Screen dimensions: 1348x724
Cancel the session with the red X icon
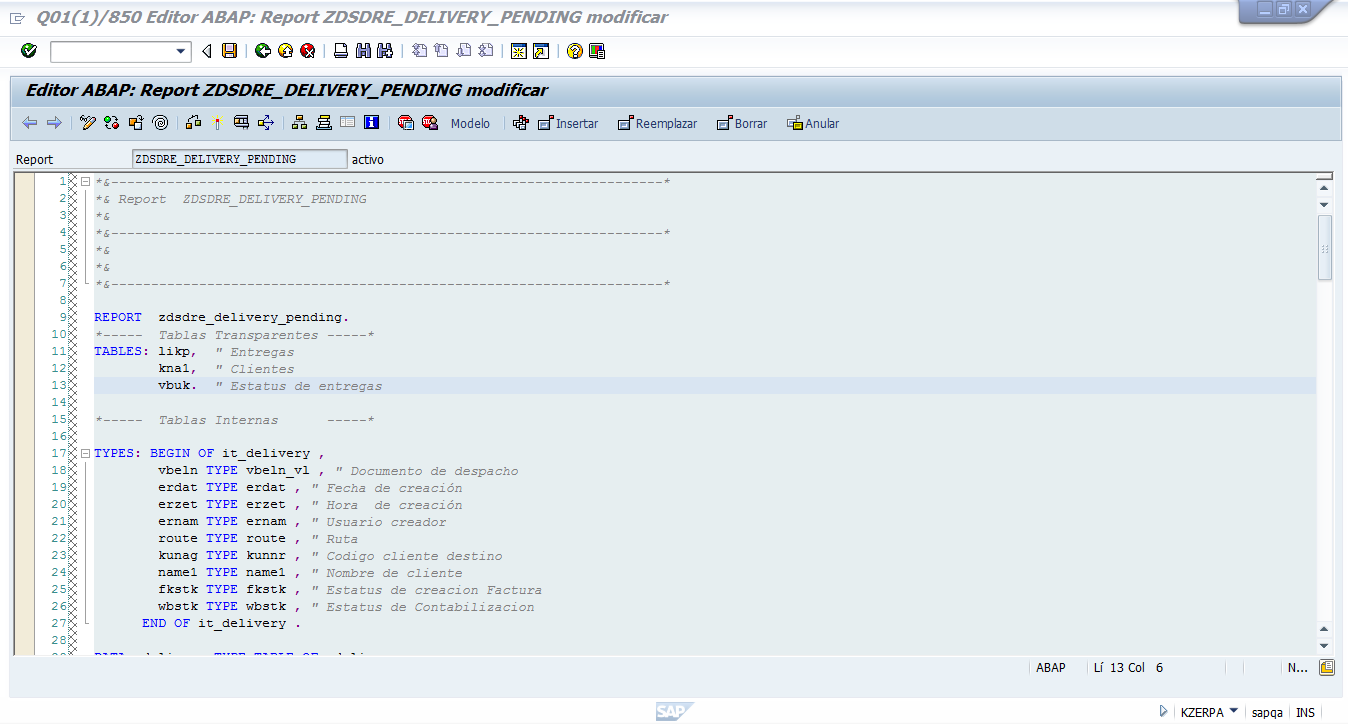(x=307, y=51)
